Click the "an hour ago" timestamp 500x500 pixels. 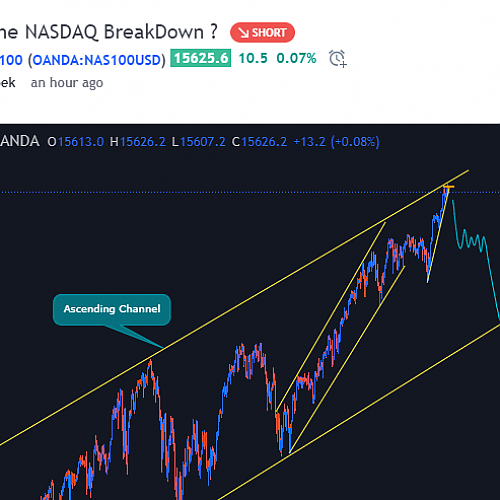coord(67,83)
